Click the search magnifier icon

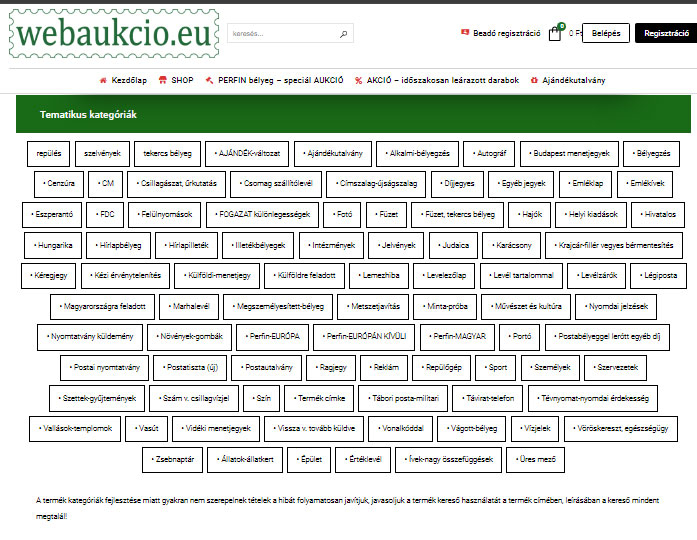coord(343,34)
